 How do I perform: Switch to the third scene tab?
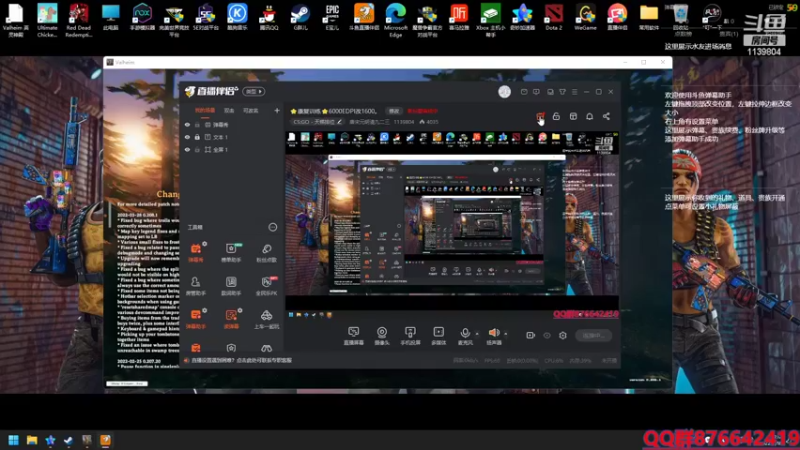coord(251,110)
